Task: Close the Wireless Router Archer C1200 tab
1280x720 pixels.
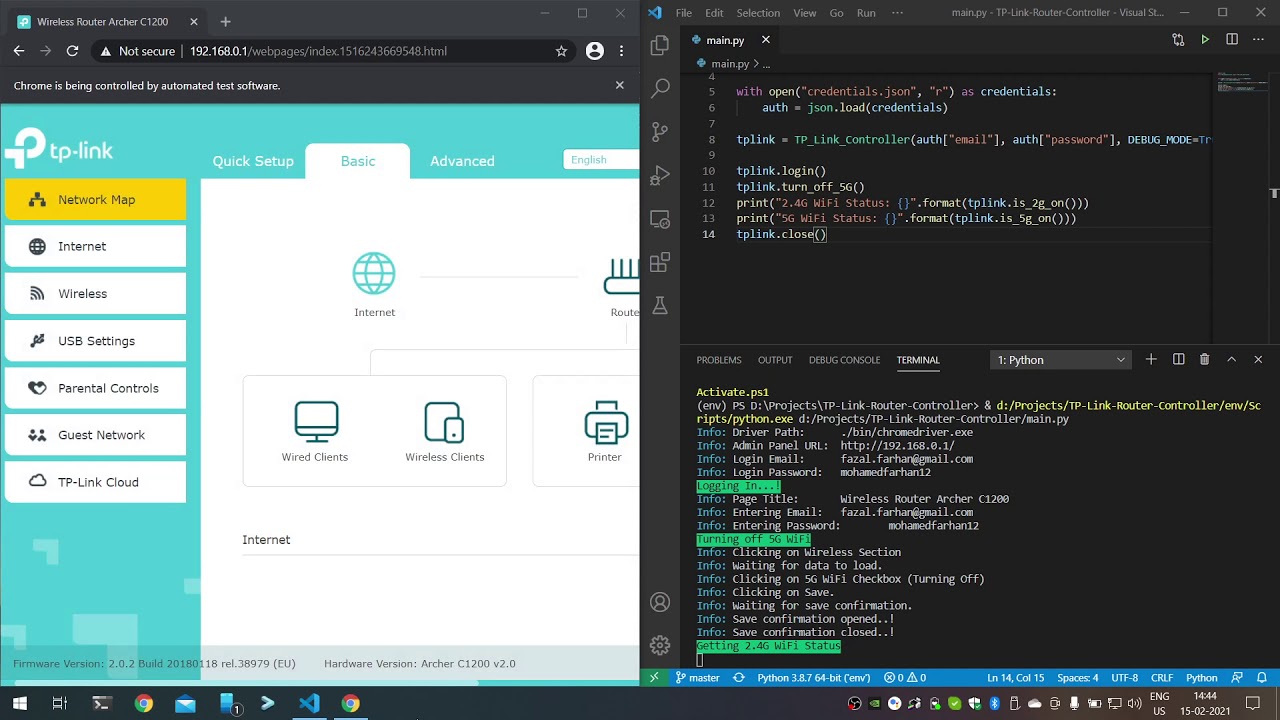Action: [194, 21]
